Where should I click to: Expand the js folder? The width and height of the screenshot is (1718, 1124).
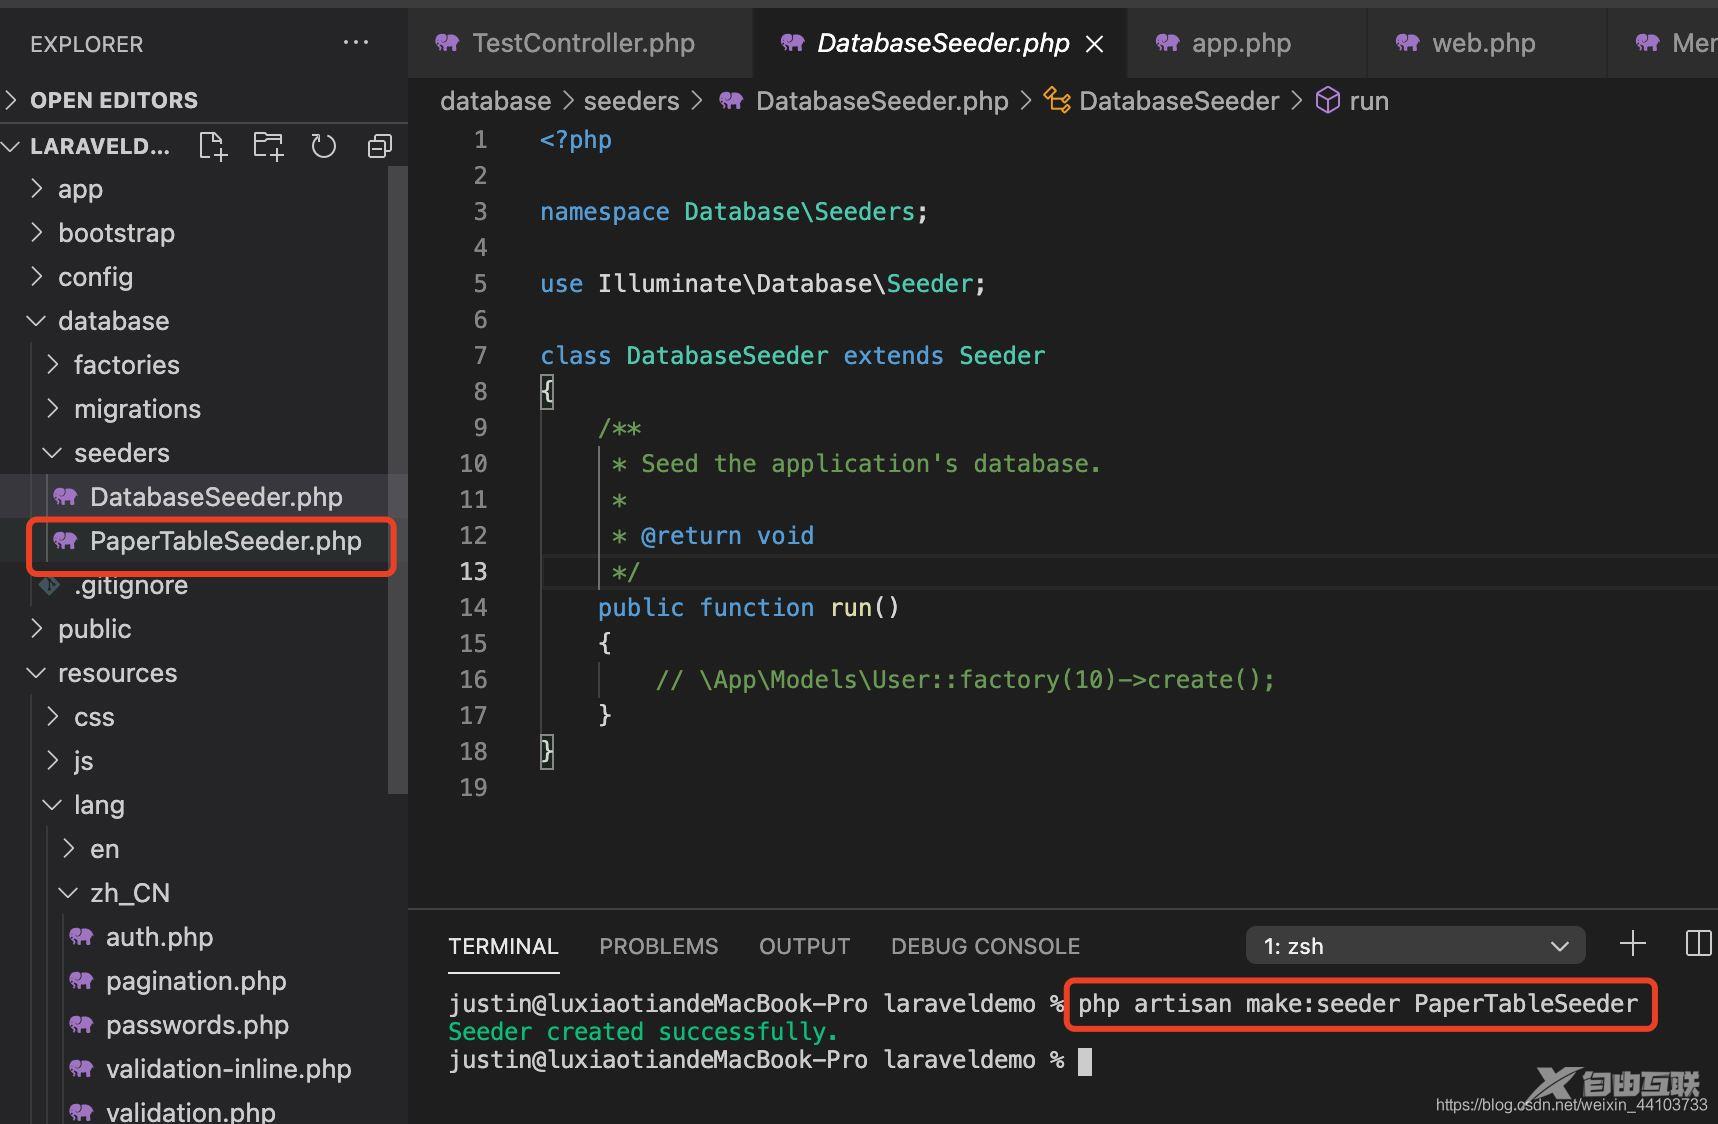[53, 760]
